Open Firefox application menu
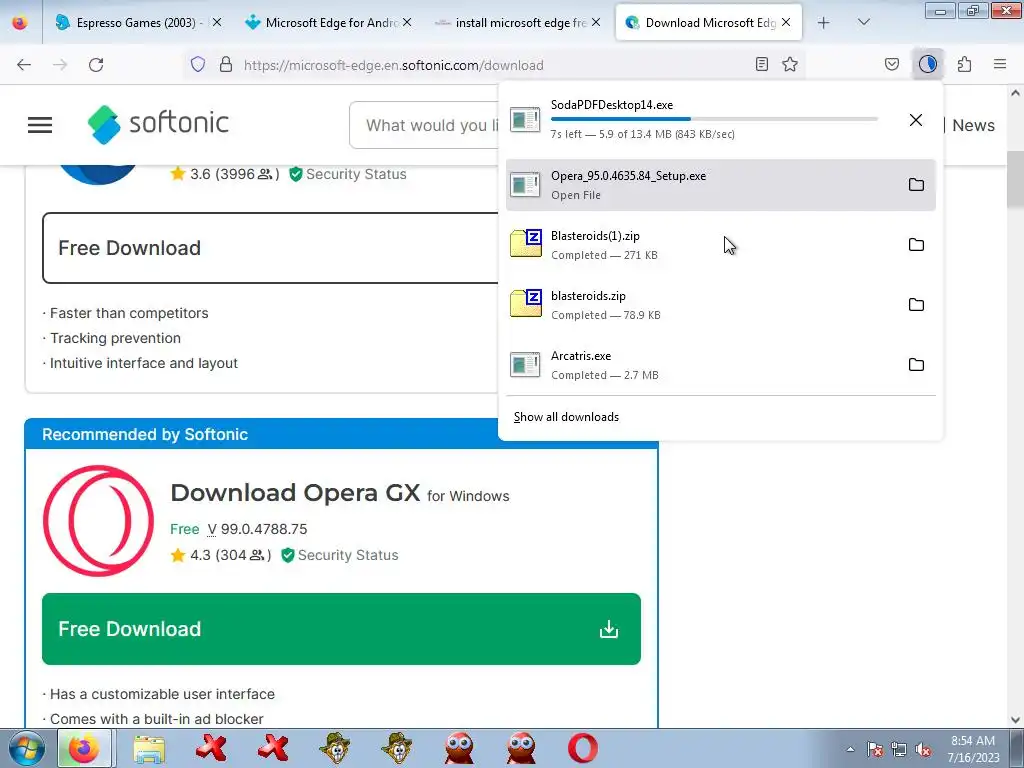The width and height of the screenshot is (1024, 768). (x=1000, y=64)
